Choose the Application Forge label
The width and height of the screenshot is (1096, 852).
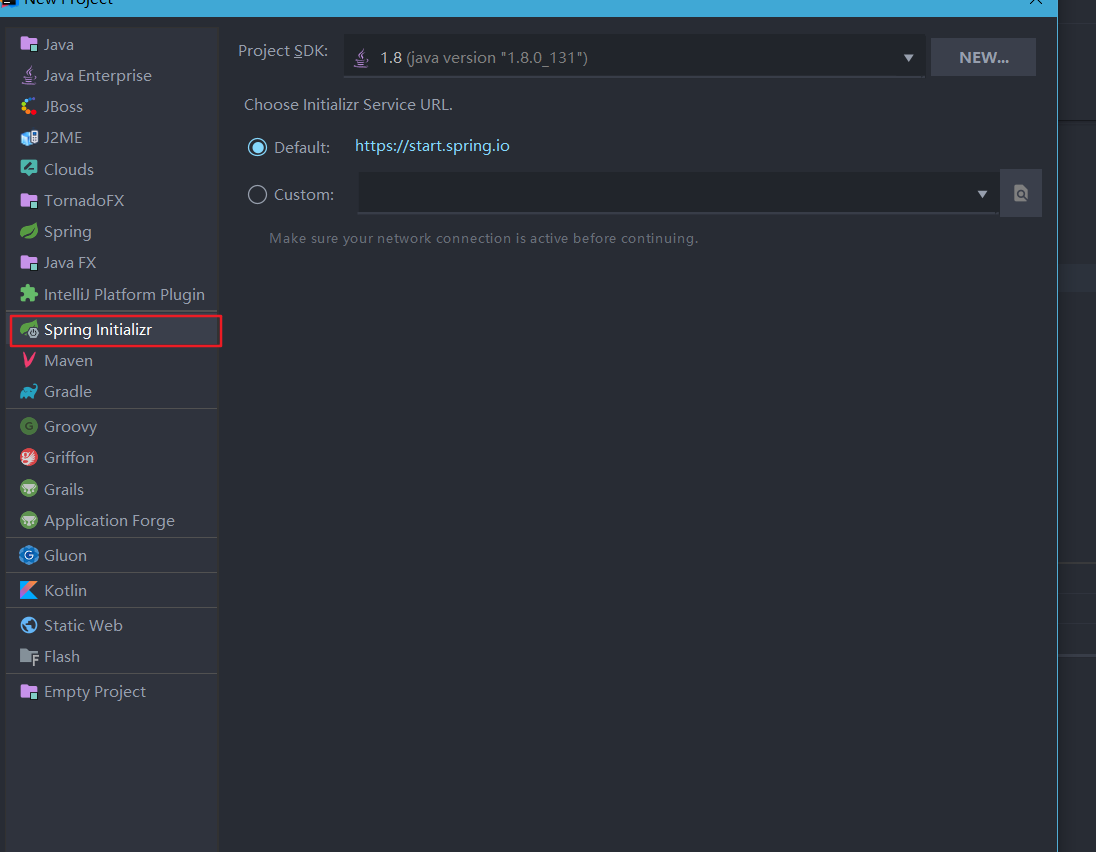tap(109, 521)
